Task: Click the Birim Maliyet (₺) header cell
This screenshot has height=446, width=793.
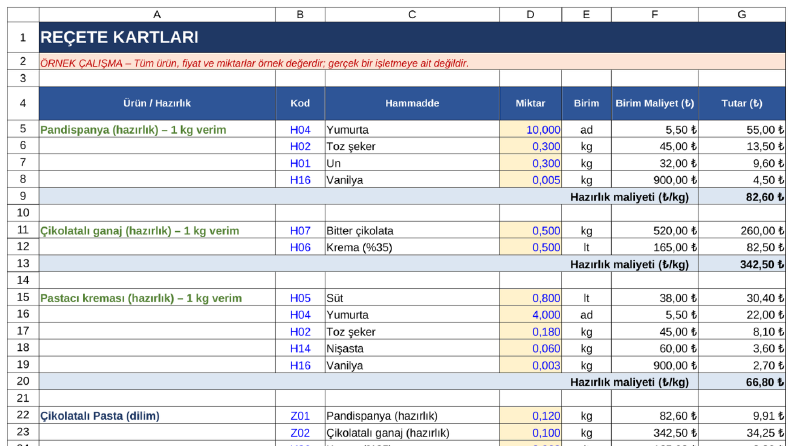Action: [x=654, y=103]
